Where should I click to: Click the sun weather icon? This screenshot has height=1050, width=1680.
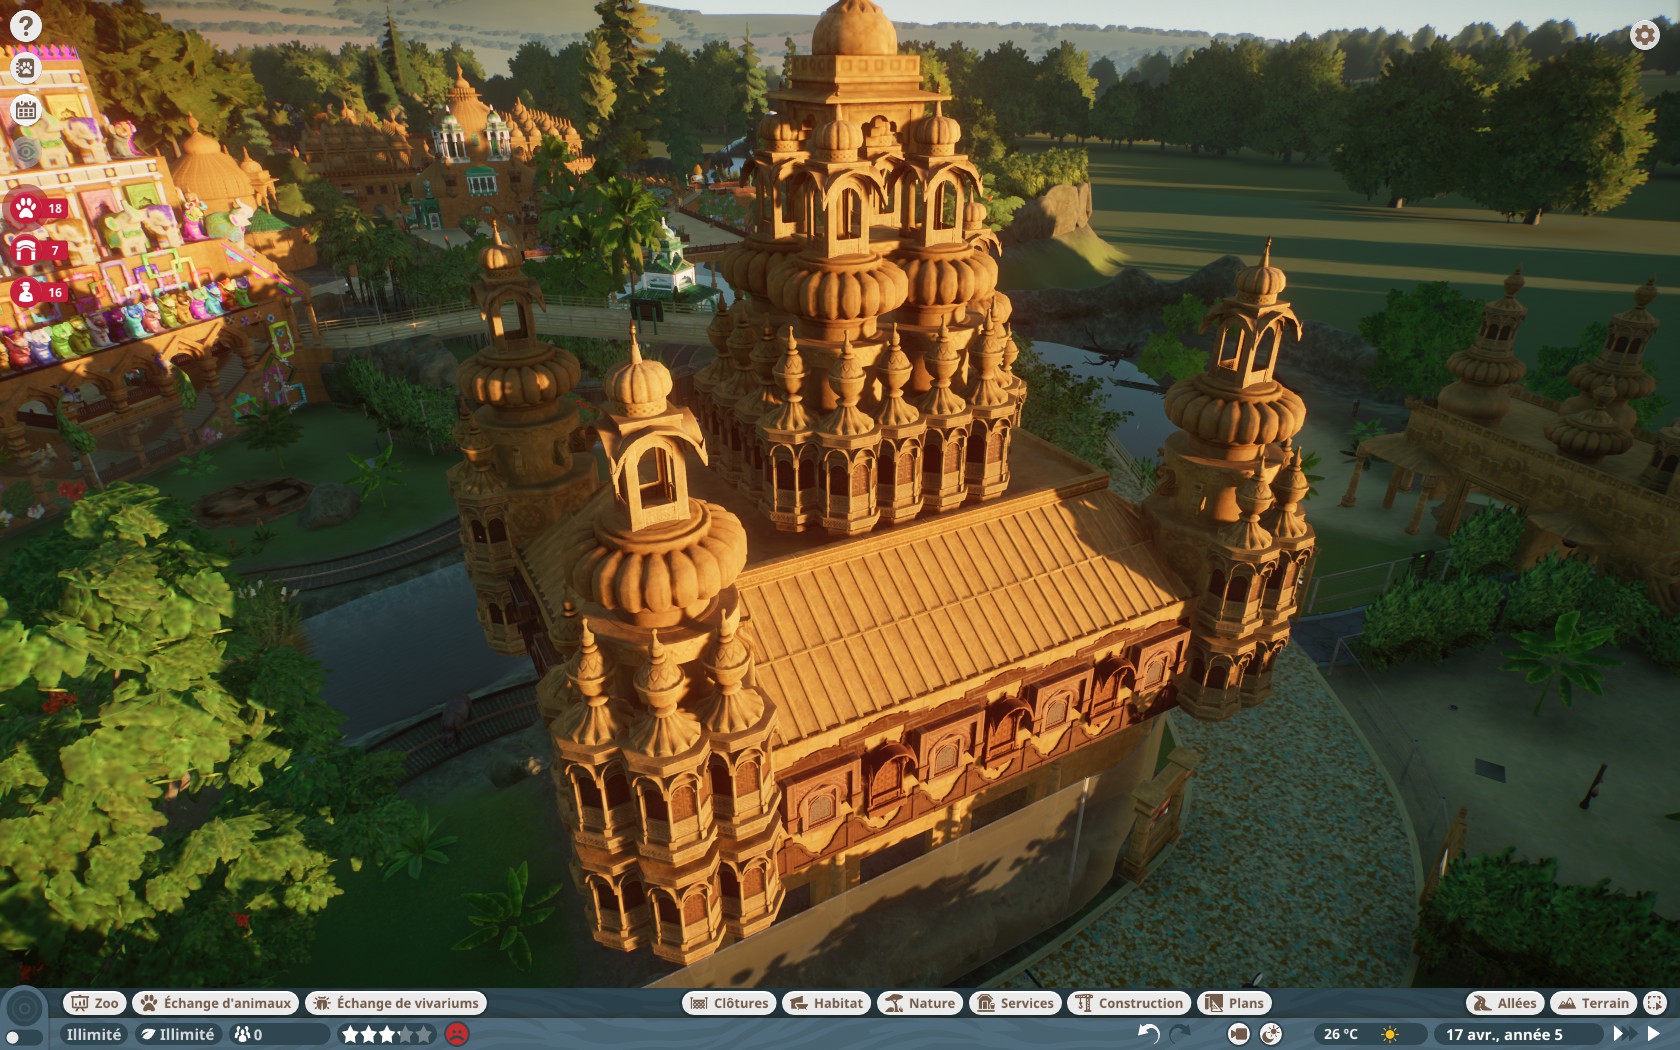pyautogui.click(x=1389, y=1034)
